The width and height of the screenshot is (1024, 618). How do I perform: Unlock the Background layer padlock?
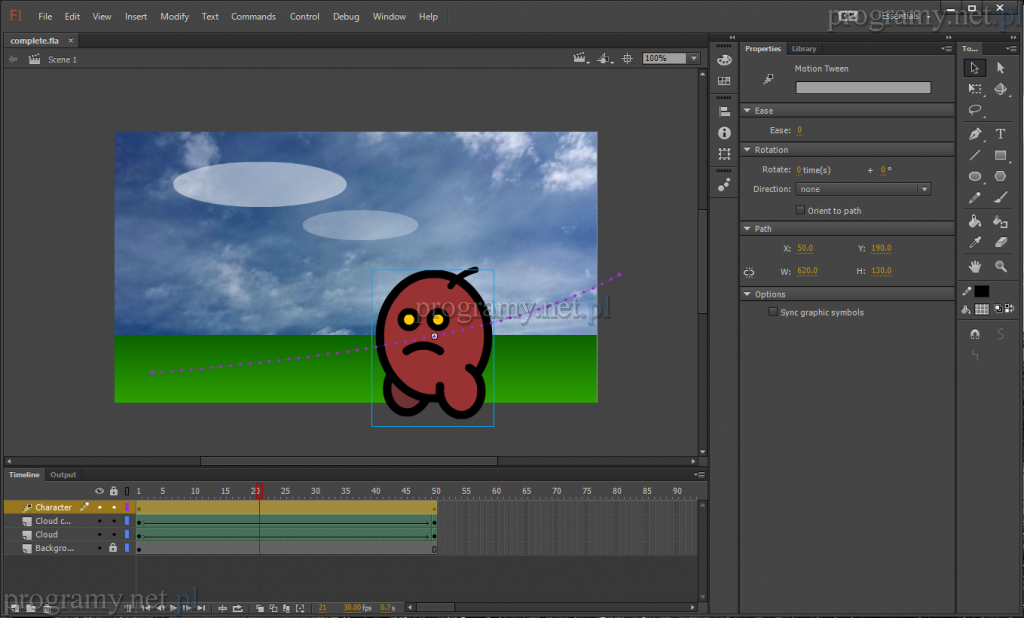point(113,548)
